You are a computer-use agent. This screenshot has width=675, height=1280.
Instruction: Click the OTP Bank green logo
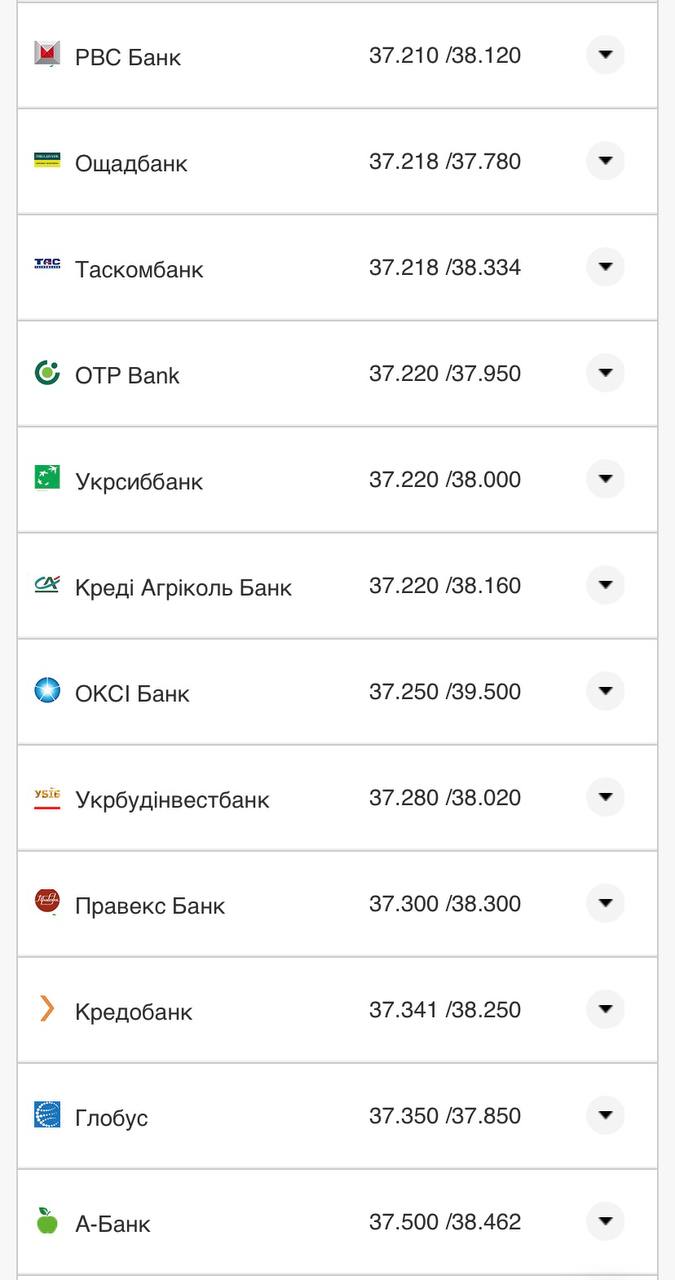tap(47, 373)
